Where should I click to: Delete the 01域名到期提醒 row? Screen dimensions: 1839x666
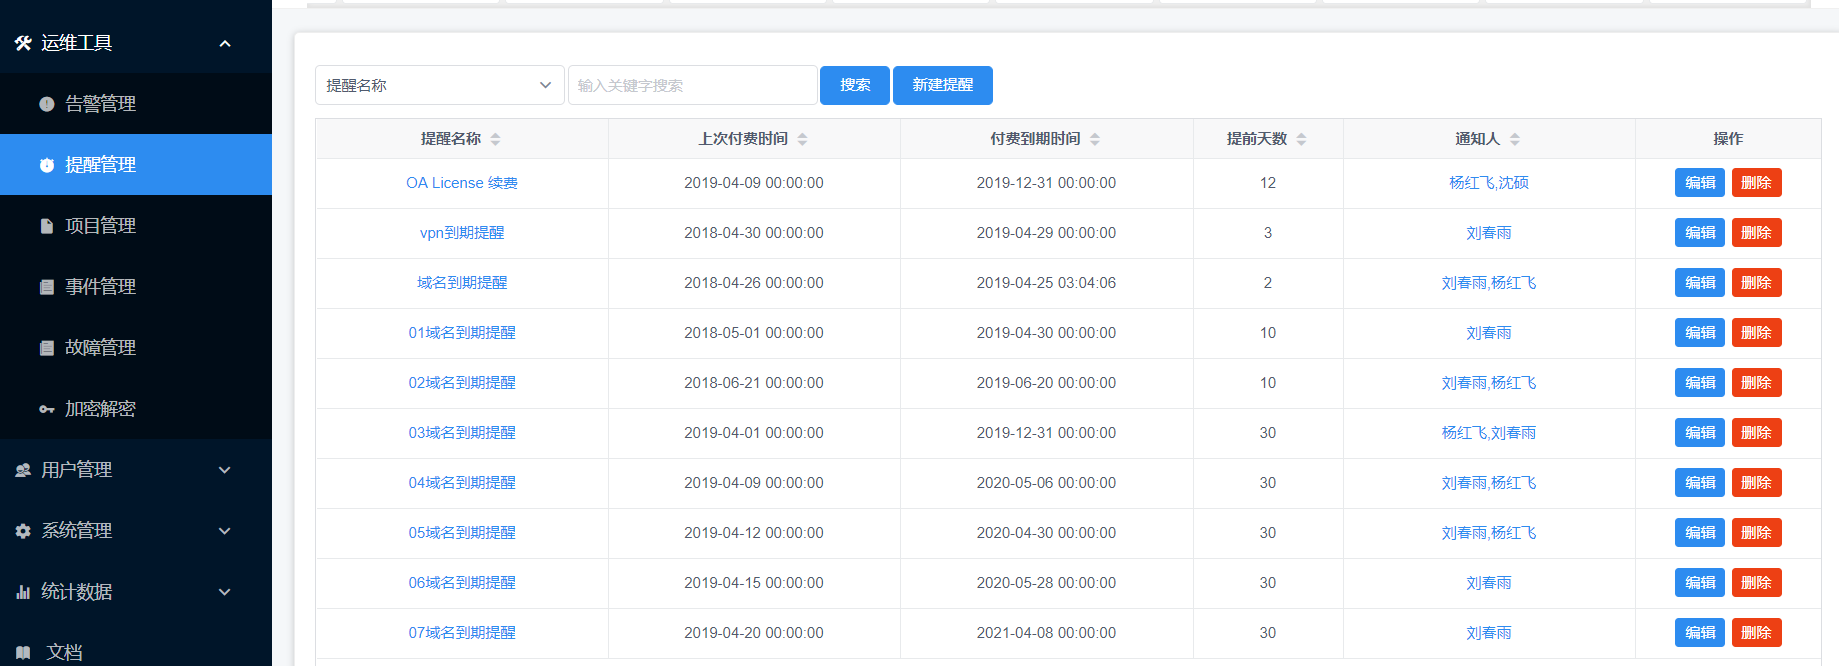tap(1757, 333)
